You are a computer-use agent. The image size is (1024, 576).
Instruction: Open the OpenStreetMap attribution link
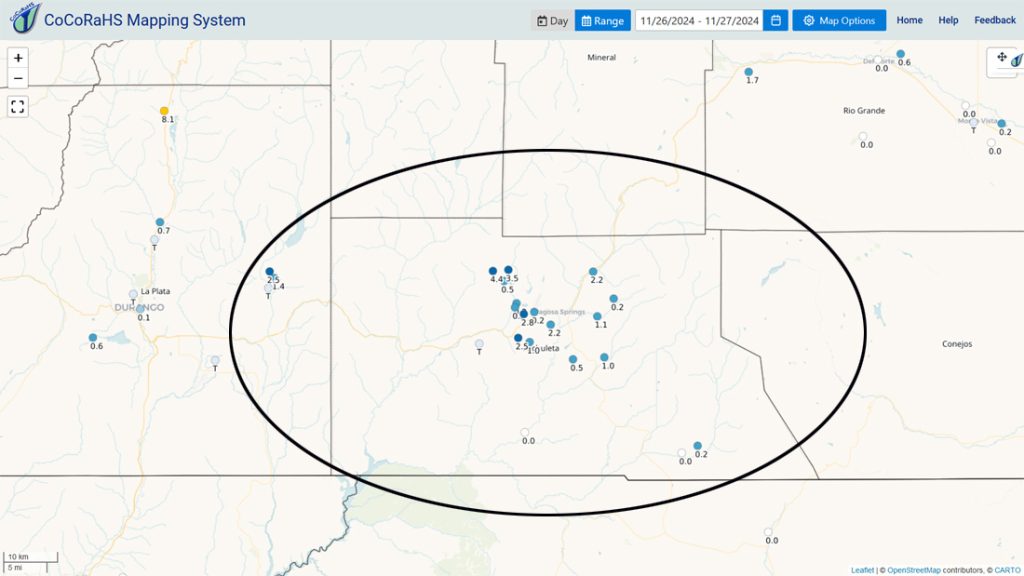pyautogui.click(x=914, y=570)
